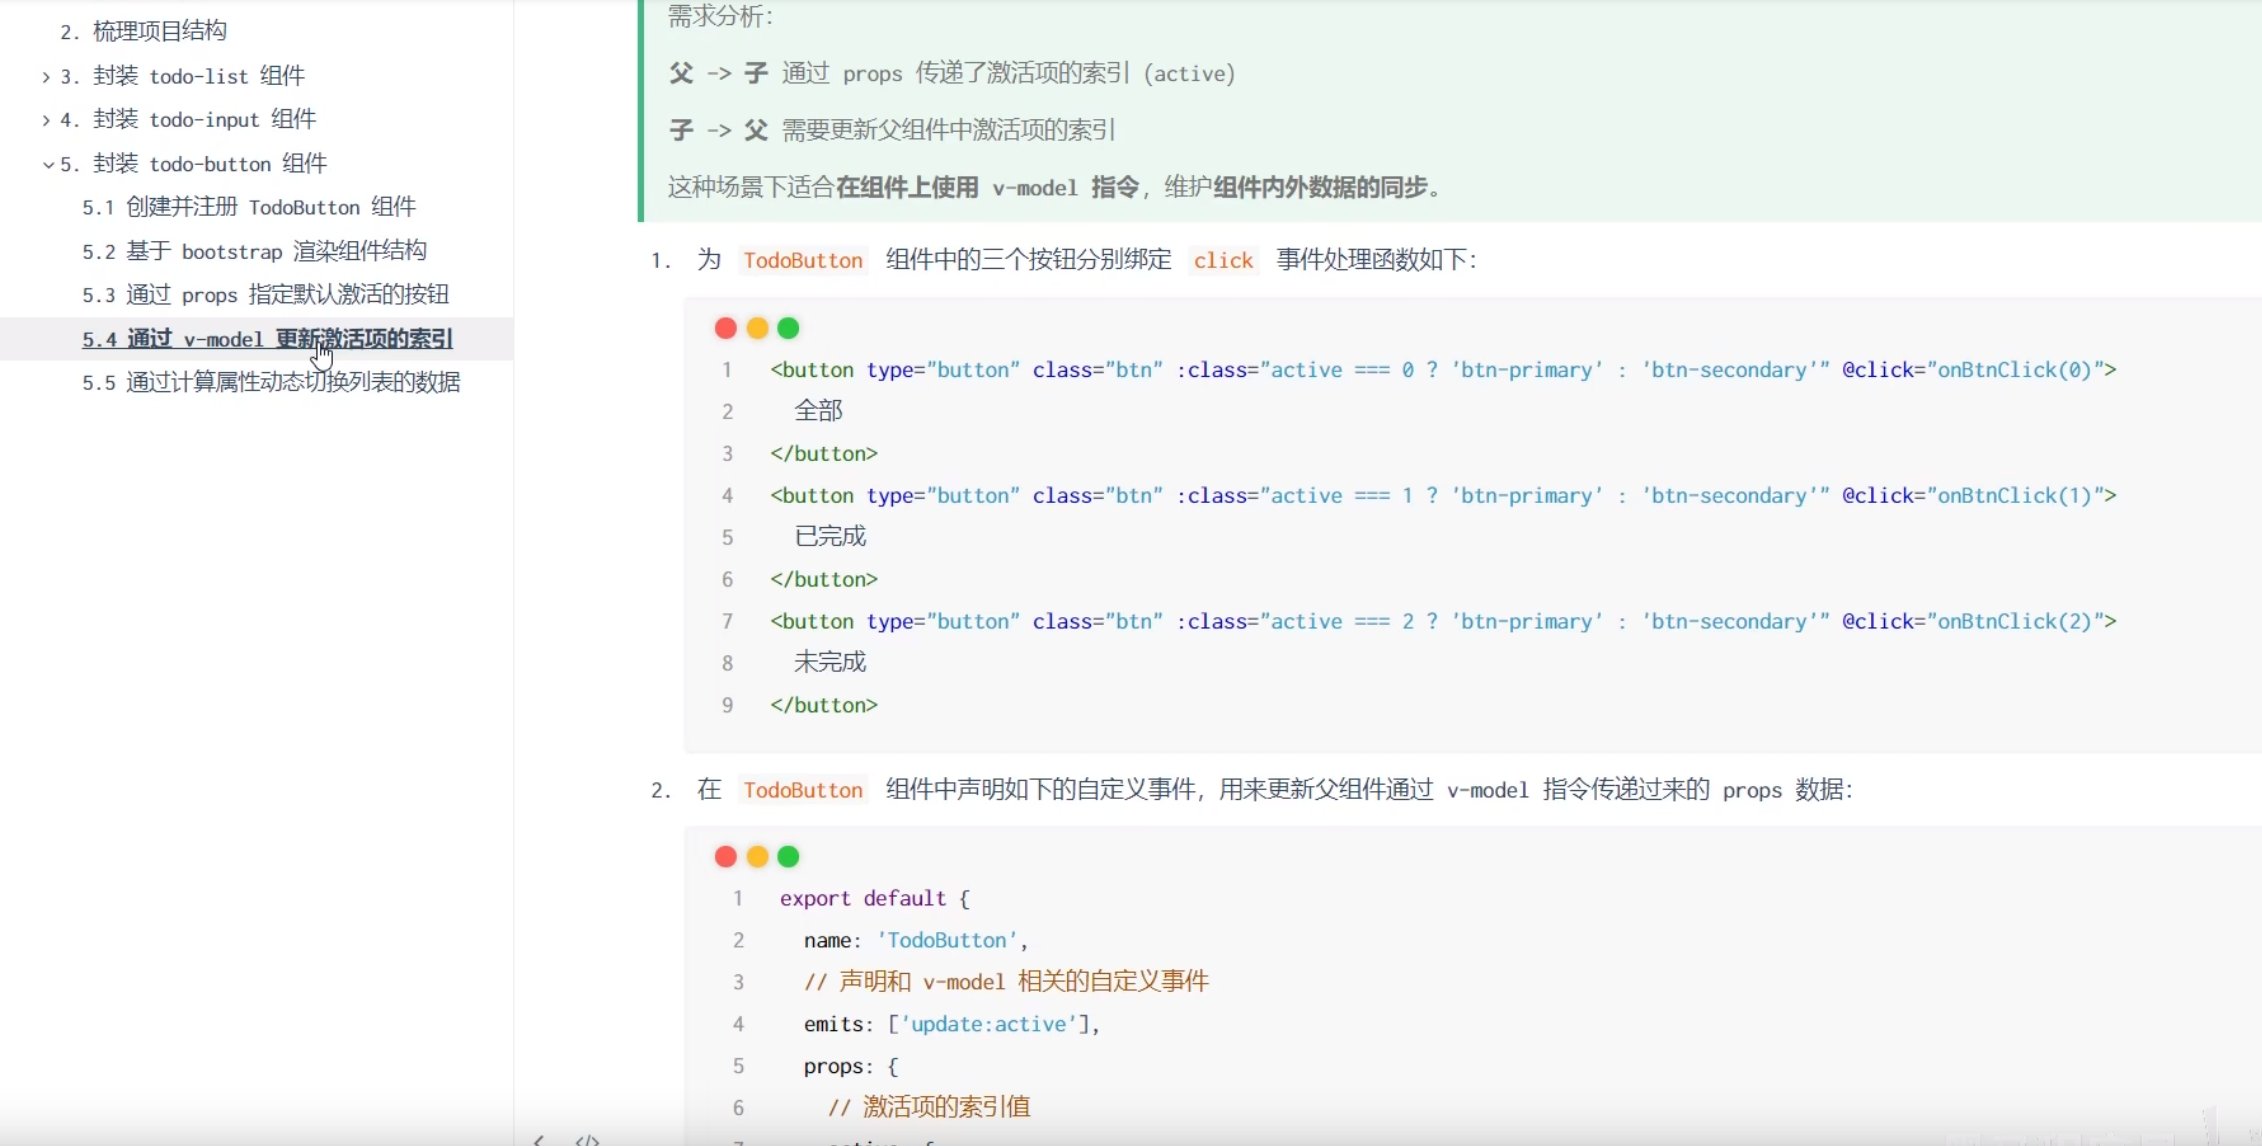Jump to 5.2 基于 bootstrap 渲染组件结构

[254, 251]
